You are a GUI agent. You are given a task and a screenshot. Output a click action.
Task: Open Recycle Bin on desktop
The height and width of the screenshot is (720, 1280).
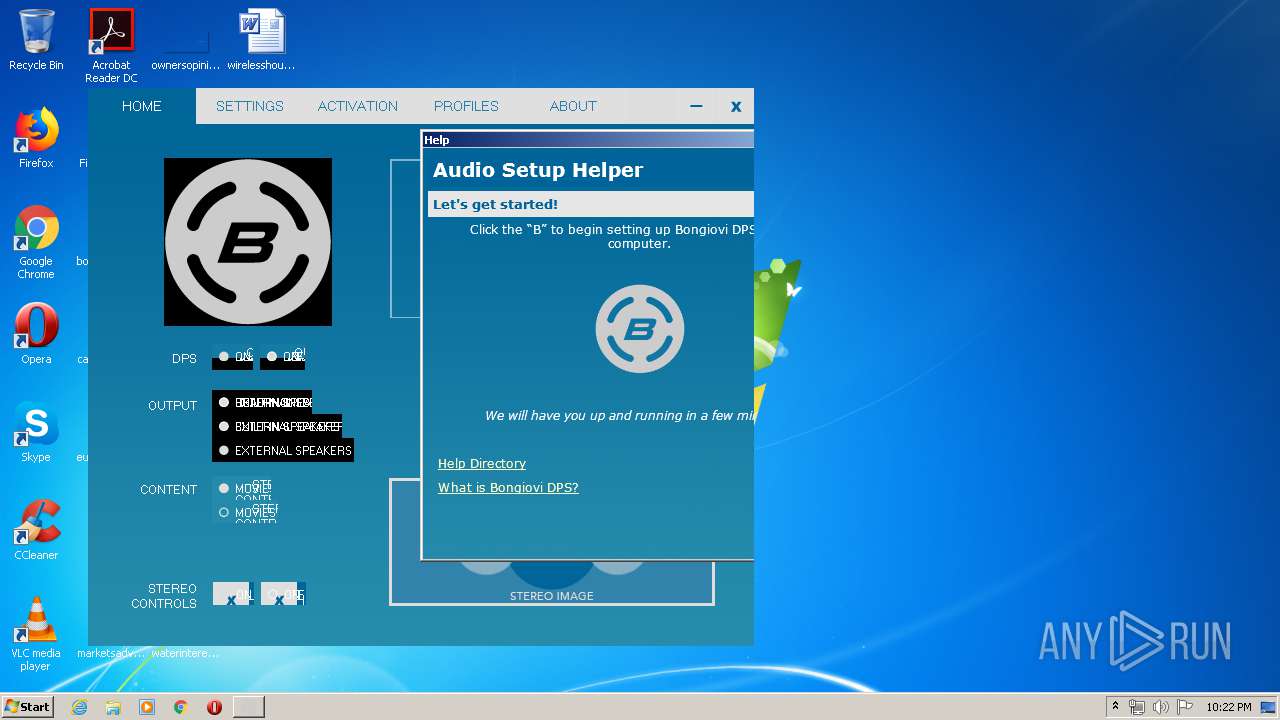pyautogui.click(x=36, y=40)
